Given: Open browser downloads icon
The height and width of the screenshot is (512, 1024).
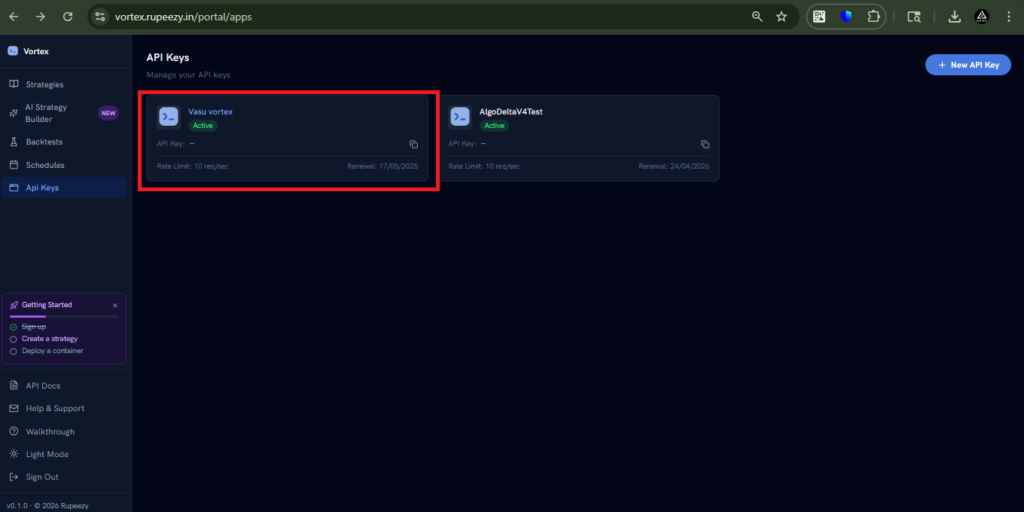Looking at the screenshot, I should [954, 17].
